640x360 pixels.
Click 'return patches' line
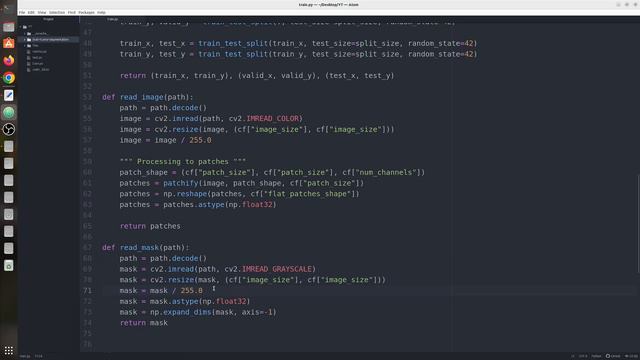[150, 226]
